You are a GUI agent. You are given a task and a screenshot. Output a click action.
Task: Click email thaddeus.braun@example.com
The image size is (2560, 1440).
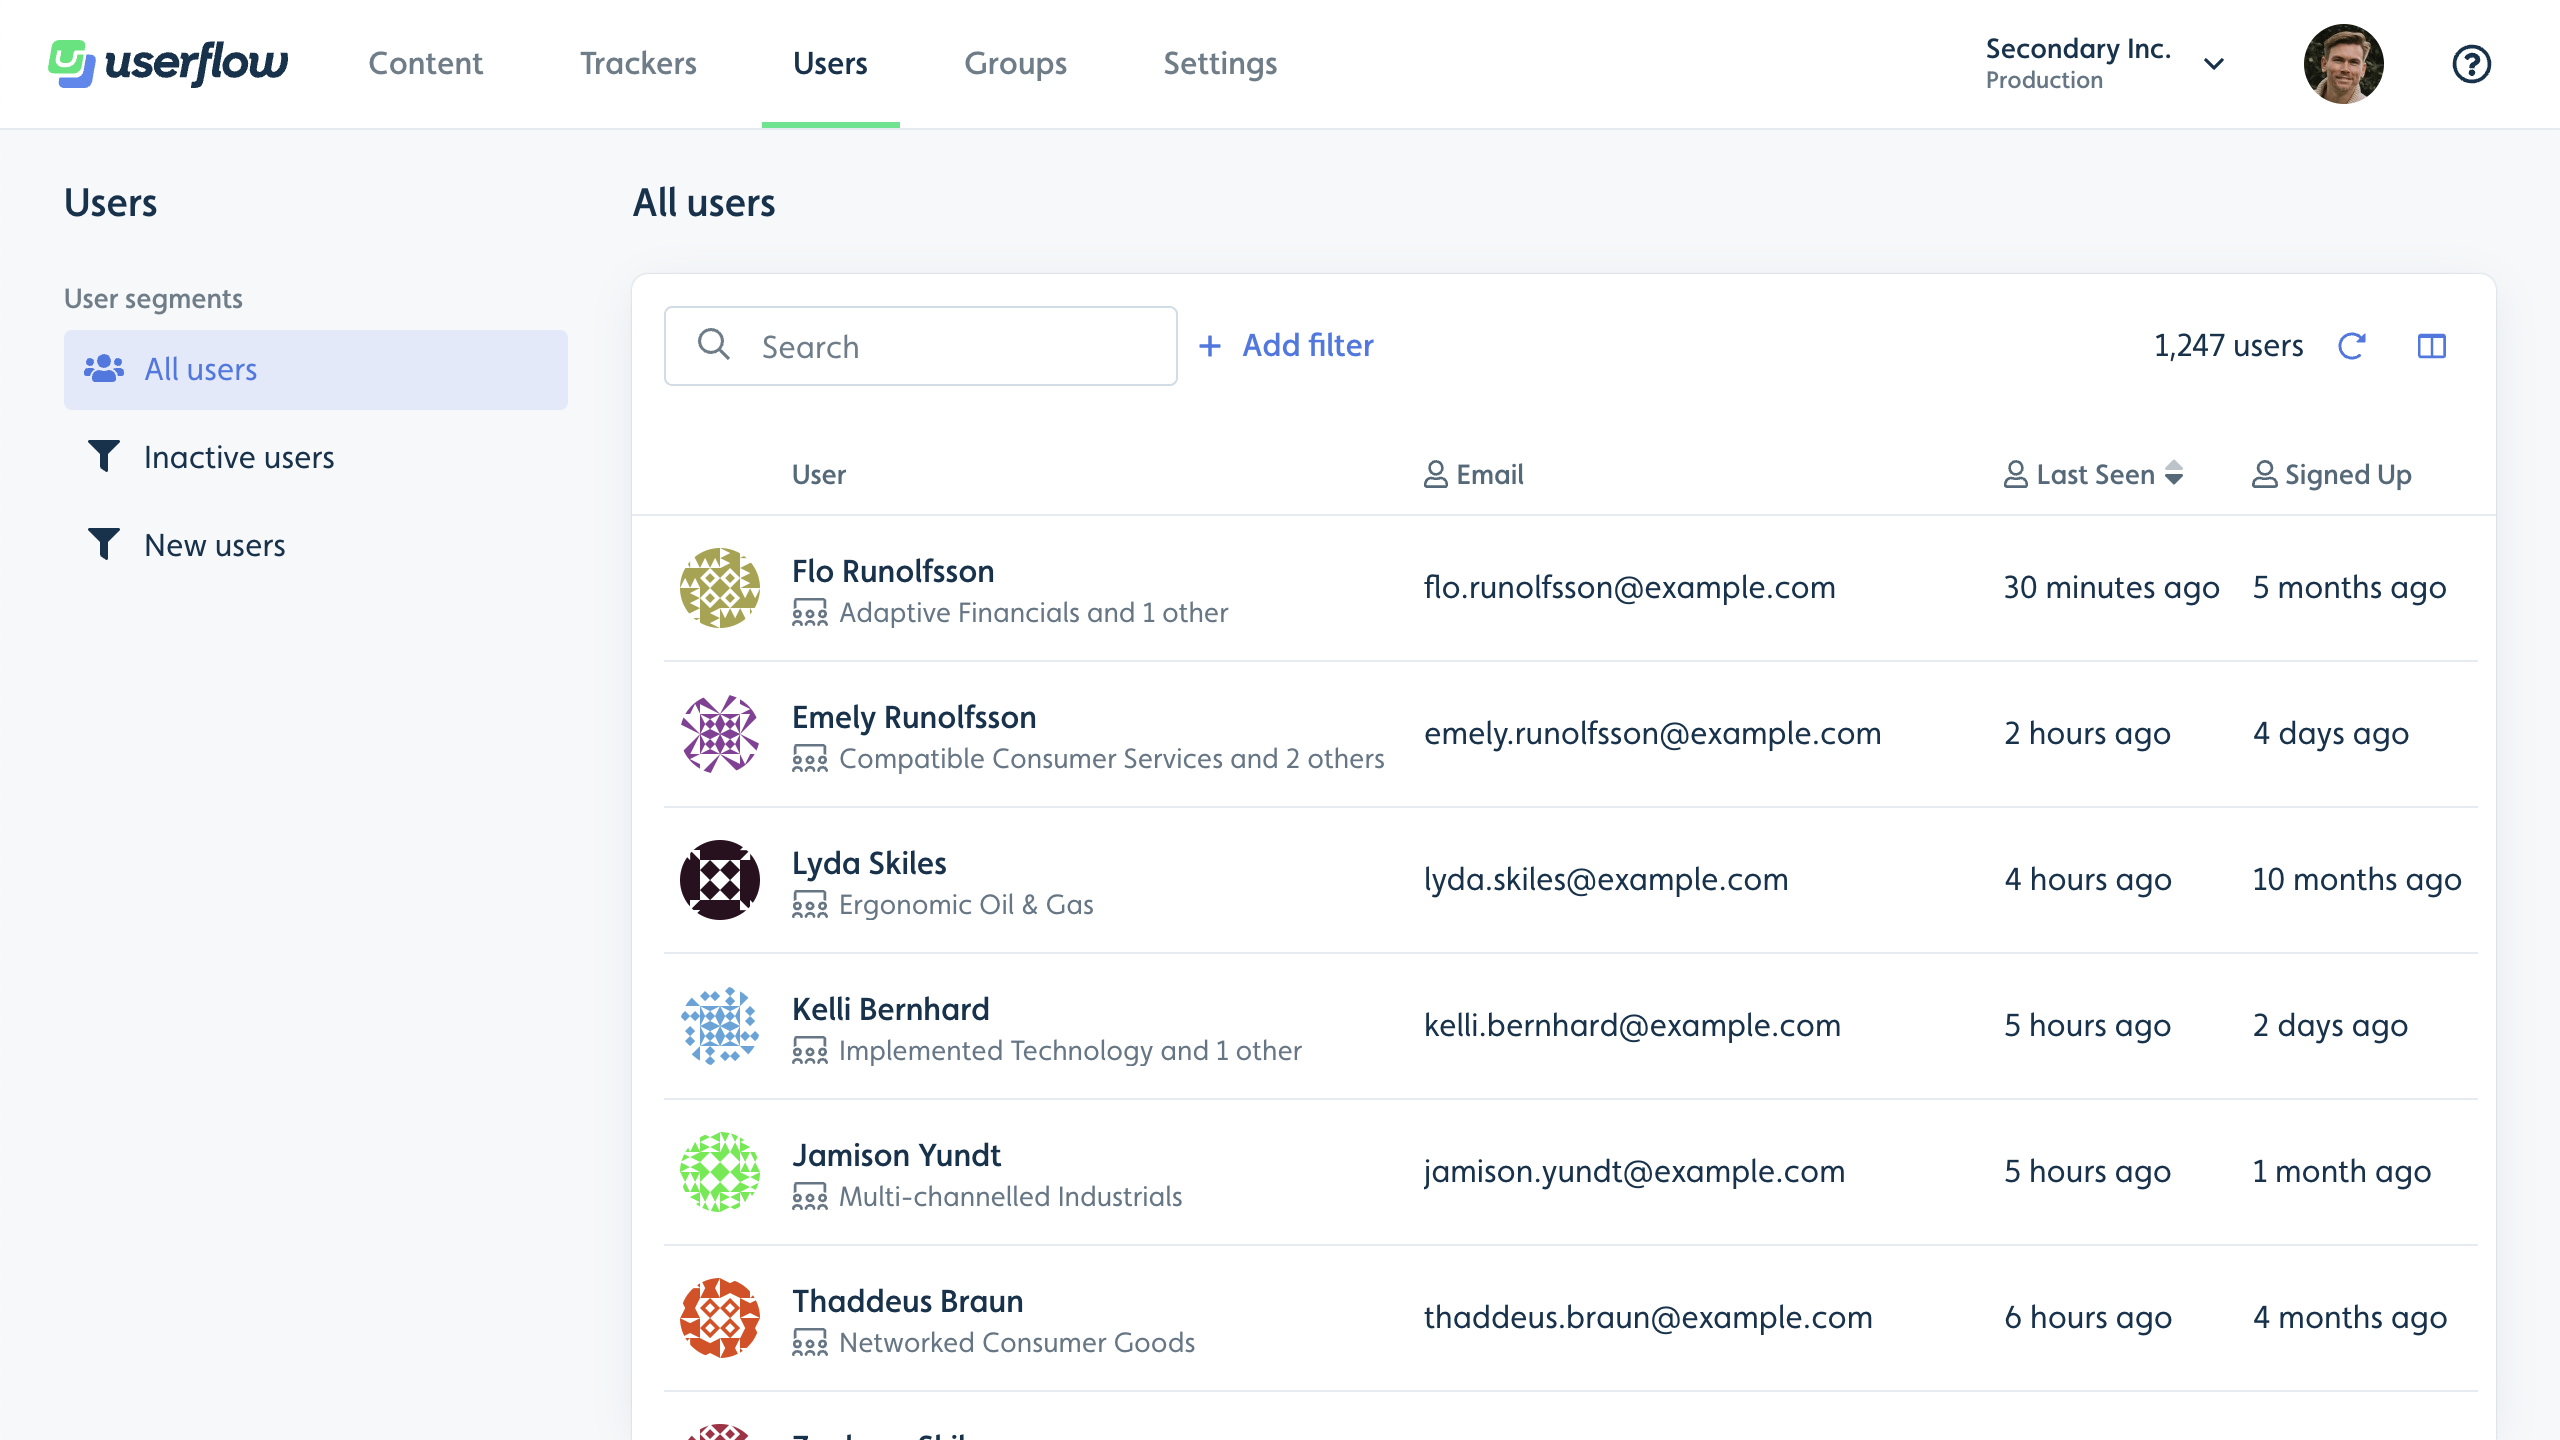1648,1318
